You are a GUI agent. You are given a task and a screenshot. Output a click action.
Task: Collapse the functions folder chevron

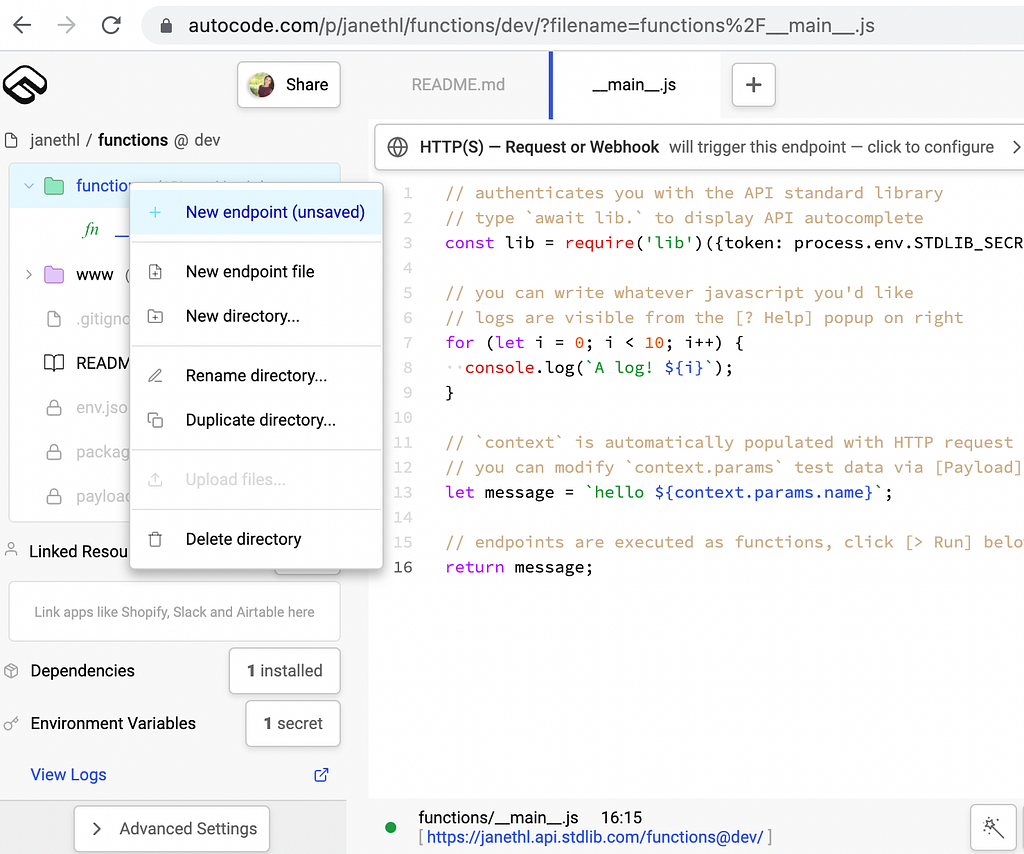[x=29, y=186]
